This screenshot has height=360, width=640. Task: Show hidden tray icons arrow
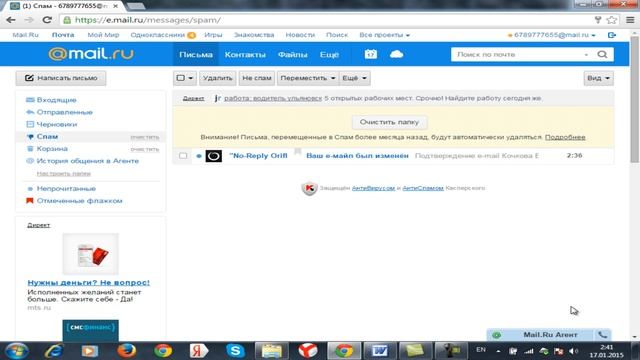pyautogui.click(x=498, y=351)
